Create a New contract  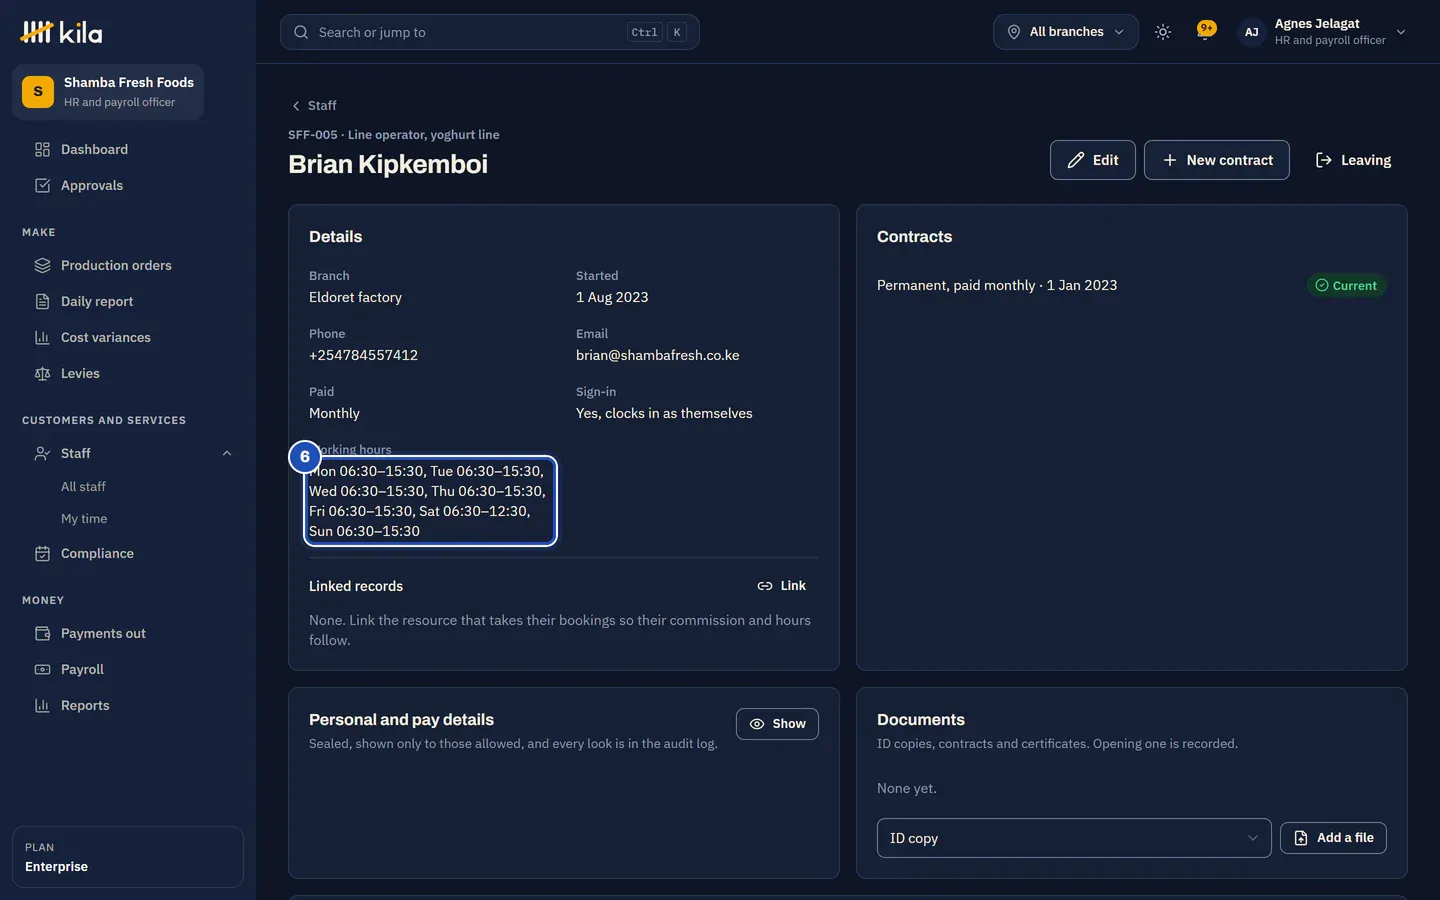coord(1216,160)
